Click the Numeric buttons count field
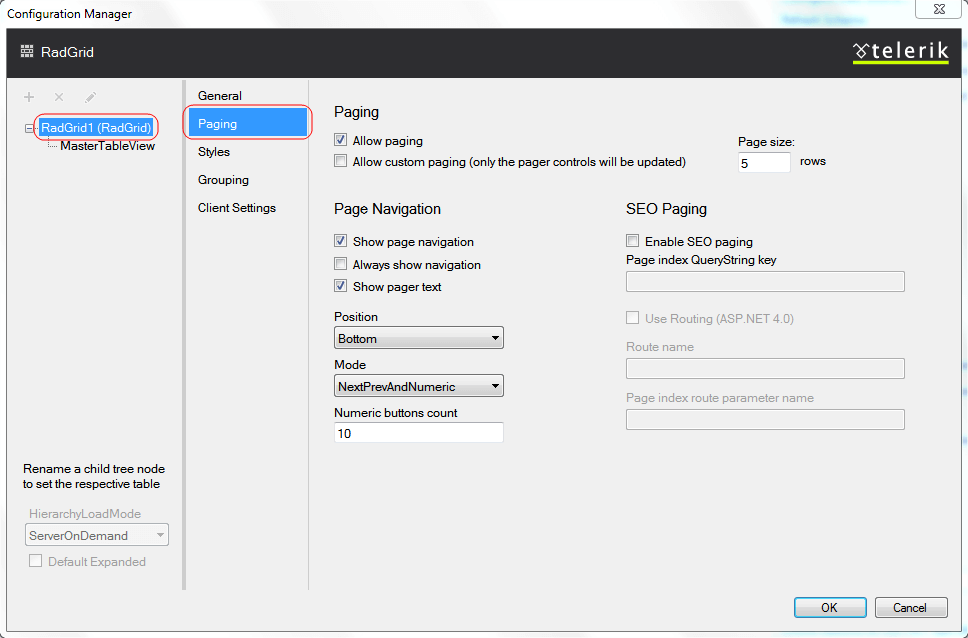Viewport: 968px width, 638px height. (x=418, y=432)
